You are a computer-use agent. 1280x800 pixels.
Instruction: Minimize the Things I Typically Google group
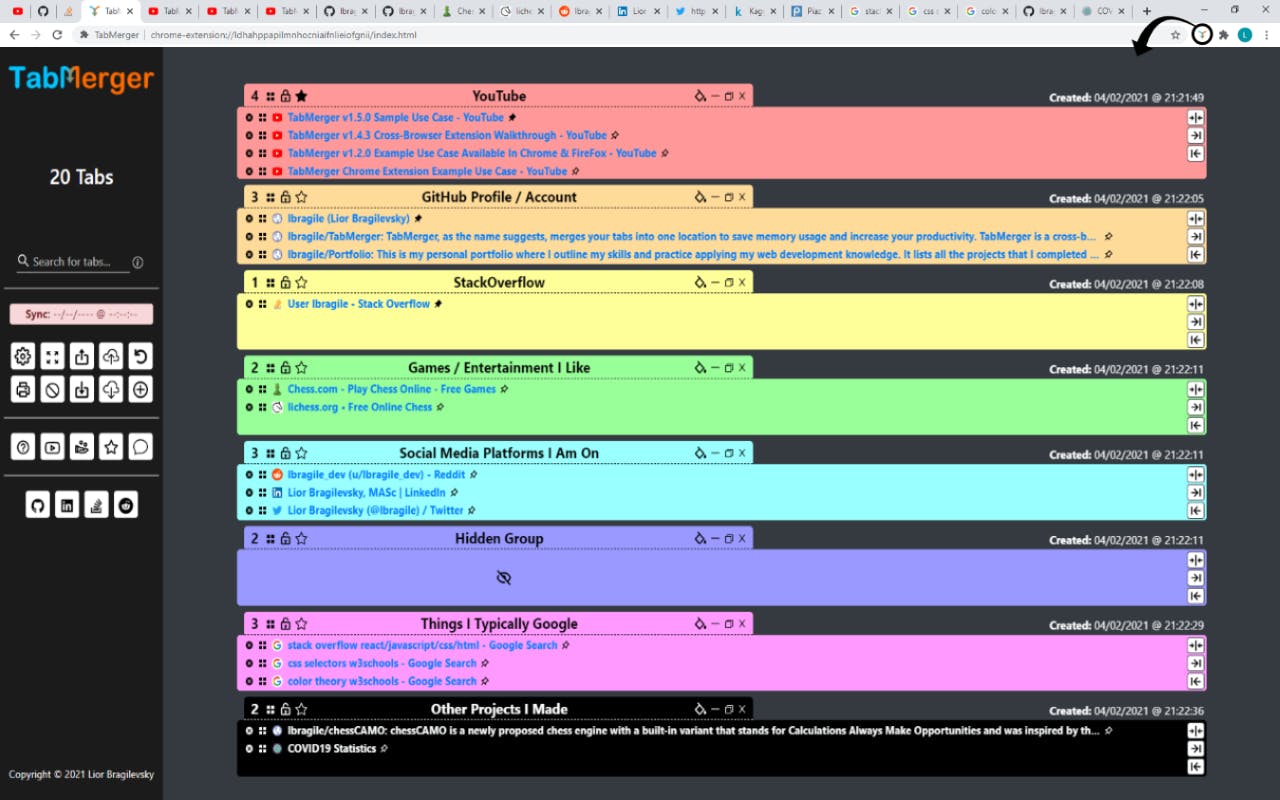[x=714, y=625]
